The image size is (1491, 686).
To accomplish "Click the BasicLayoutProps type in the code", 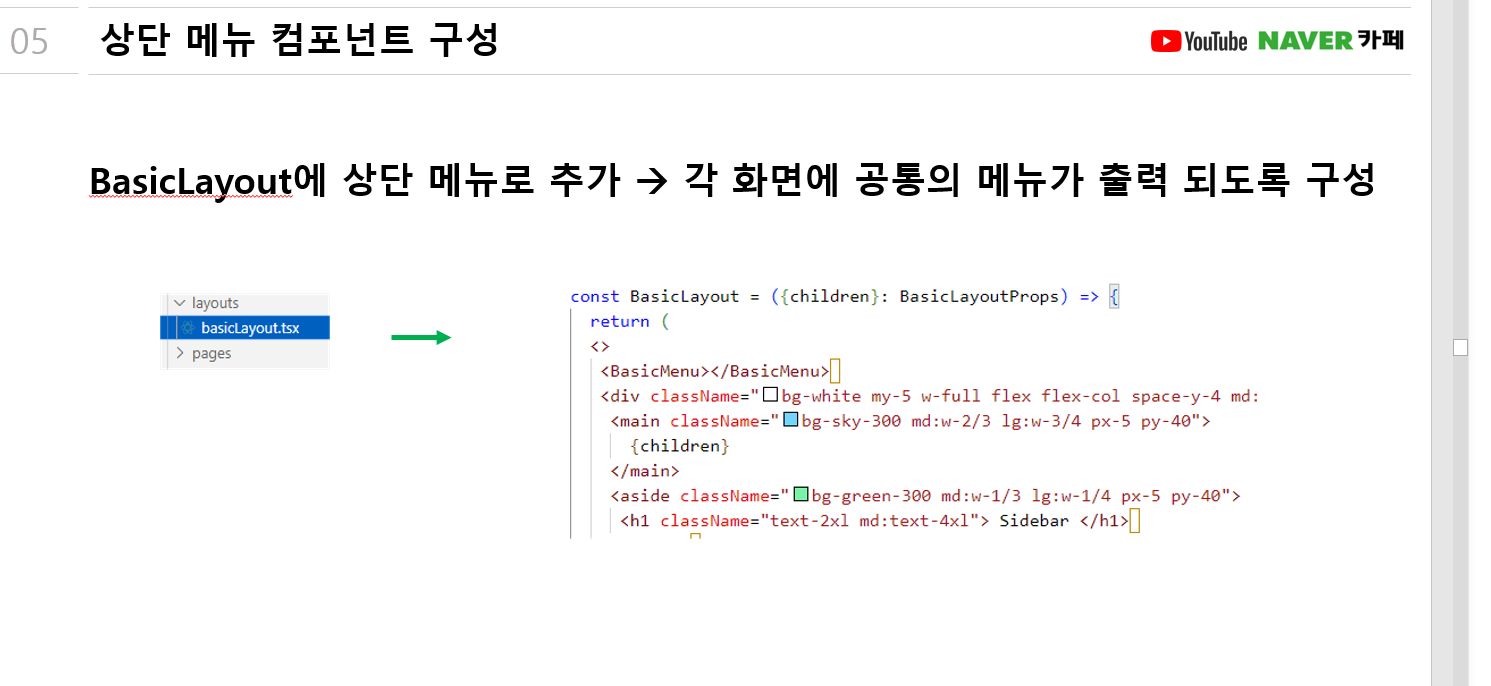I will (979, 297).
